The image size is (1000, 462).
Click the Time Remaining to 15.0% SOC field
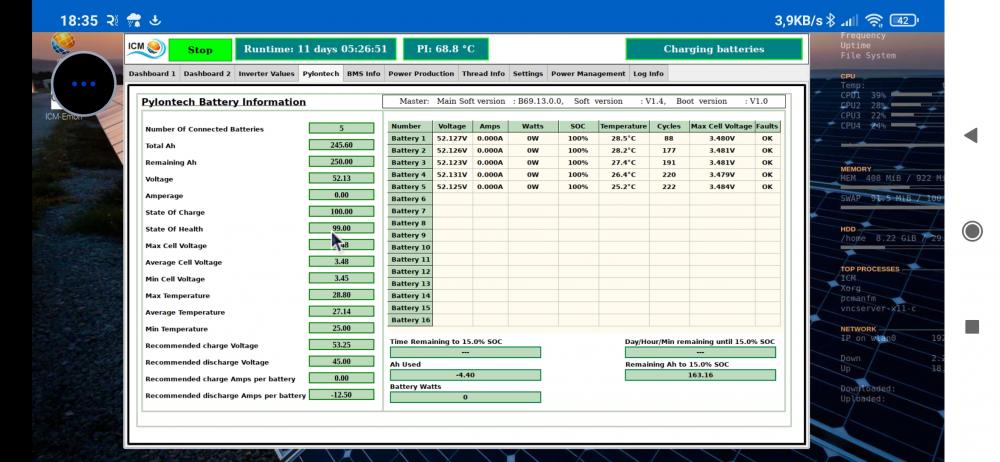click(x=466, y=352)
